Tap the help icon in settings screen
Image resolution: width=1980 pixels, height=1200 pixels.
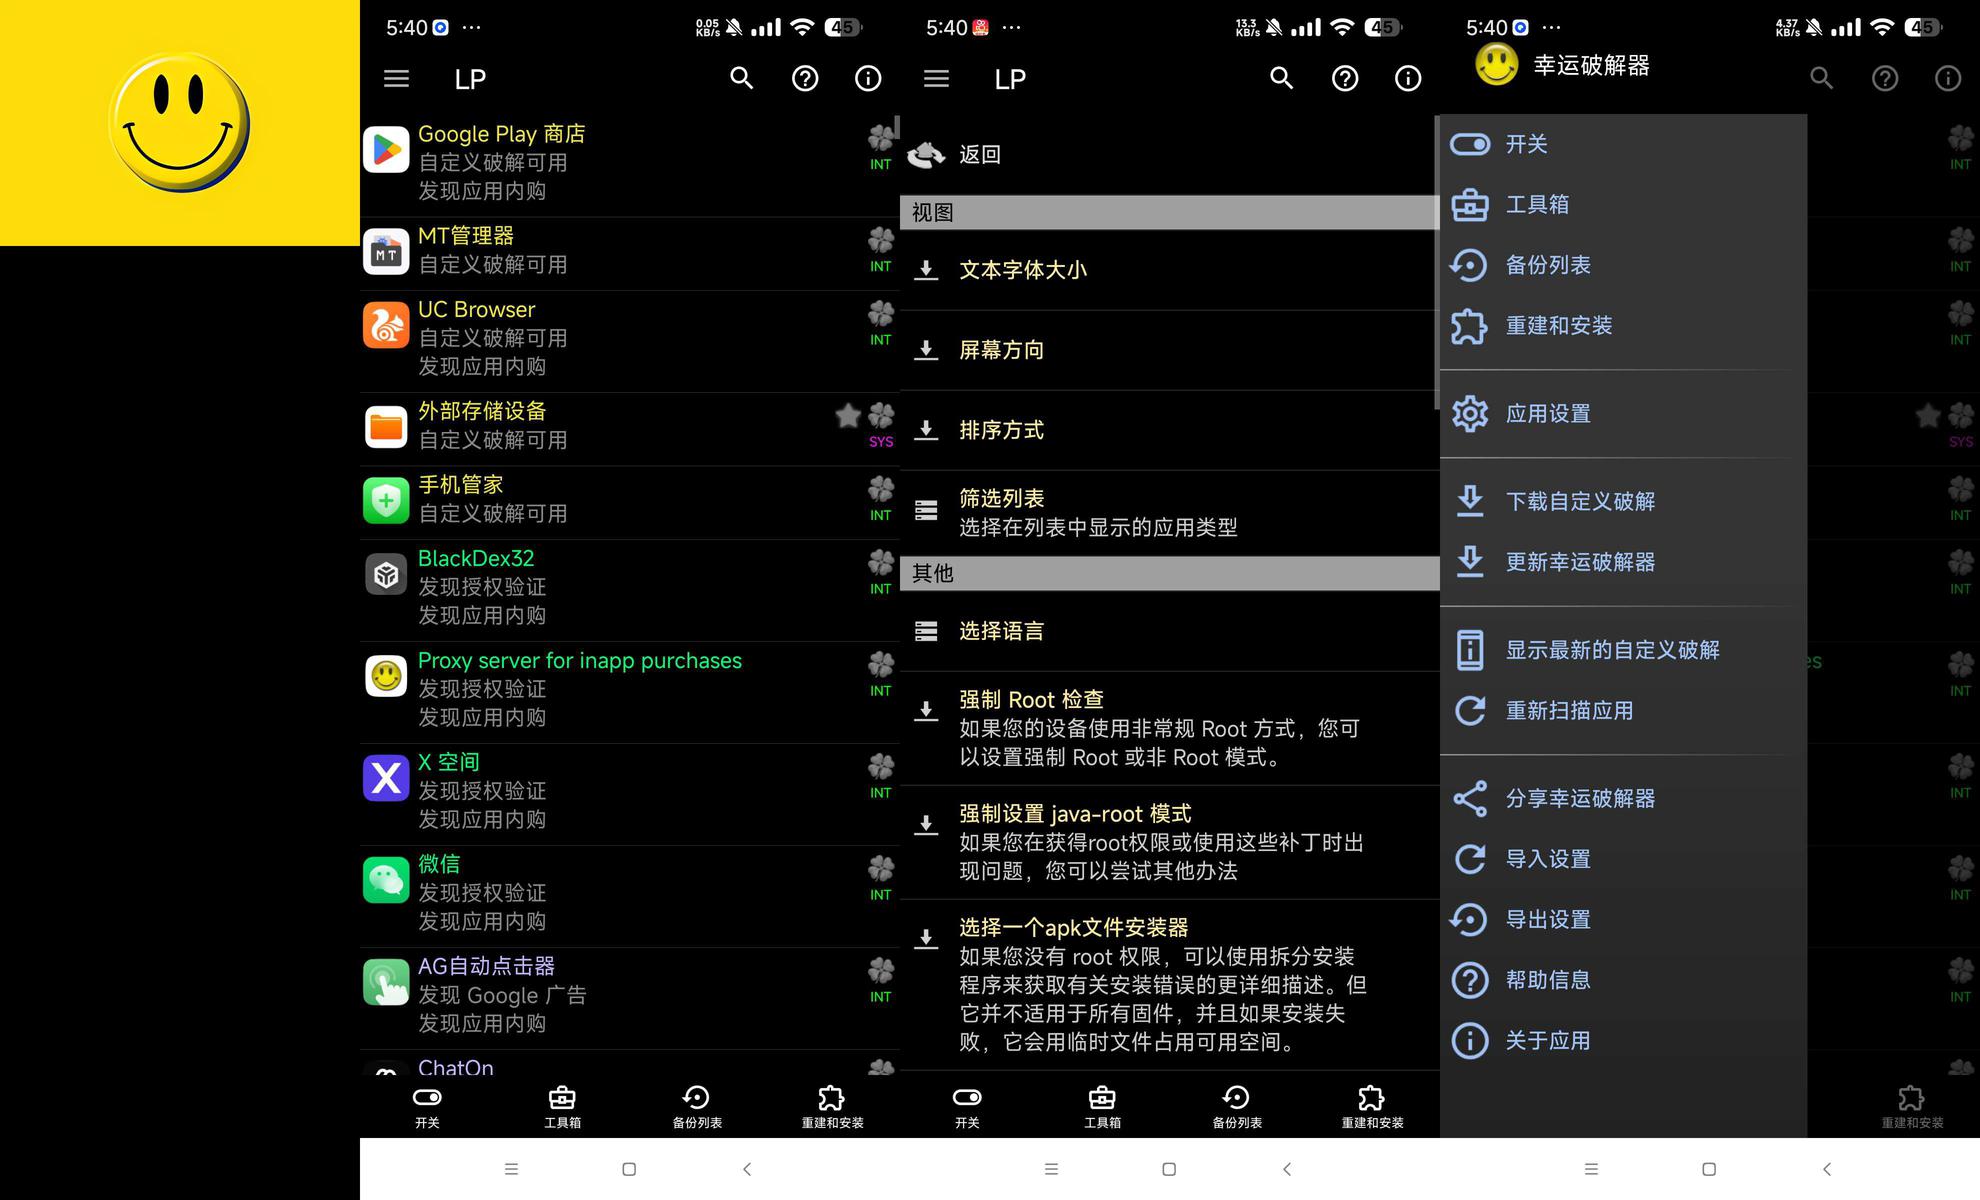click(x=1345, y=78)
